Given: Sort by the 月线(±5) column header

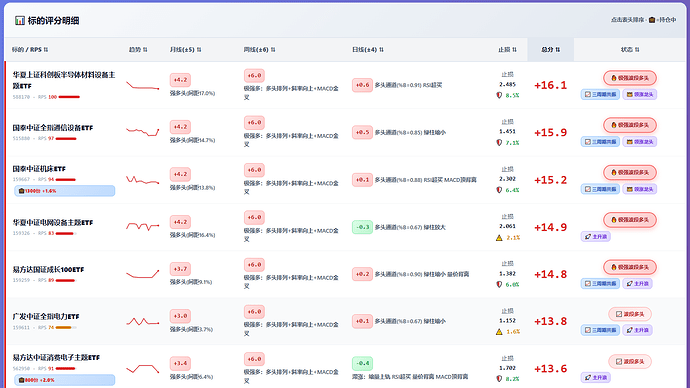Looking at the screenshot, I should click(x=185, y=50).
